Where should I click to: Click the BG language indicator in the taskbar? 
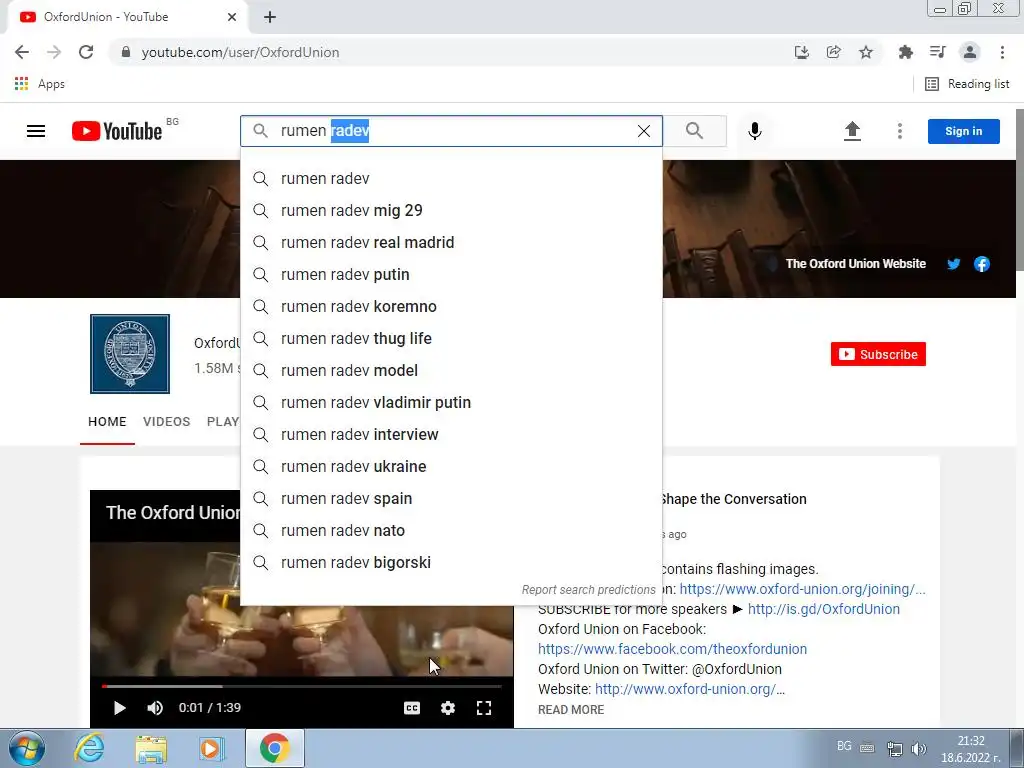point(844,746)
